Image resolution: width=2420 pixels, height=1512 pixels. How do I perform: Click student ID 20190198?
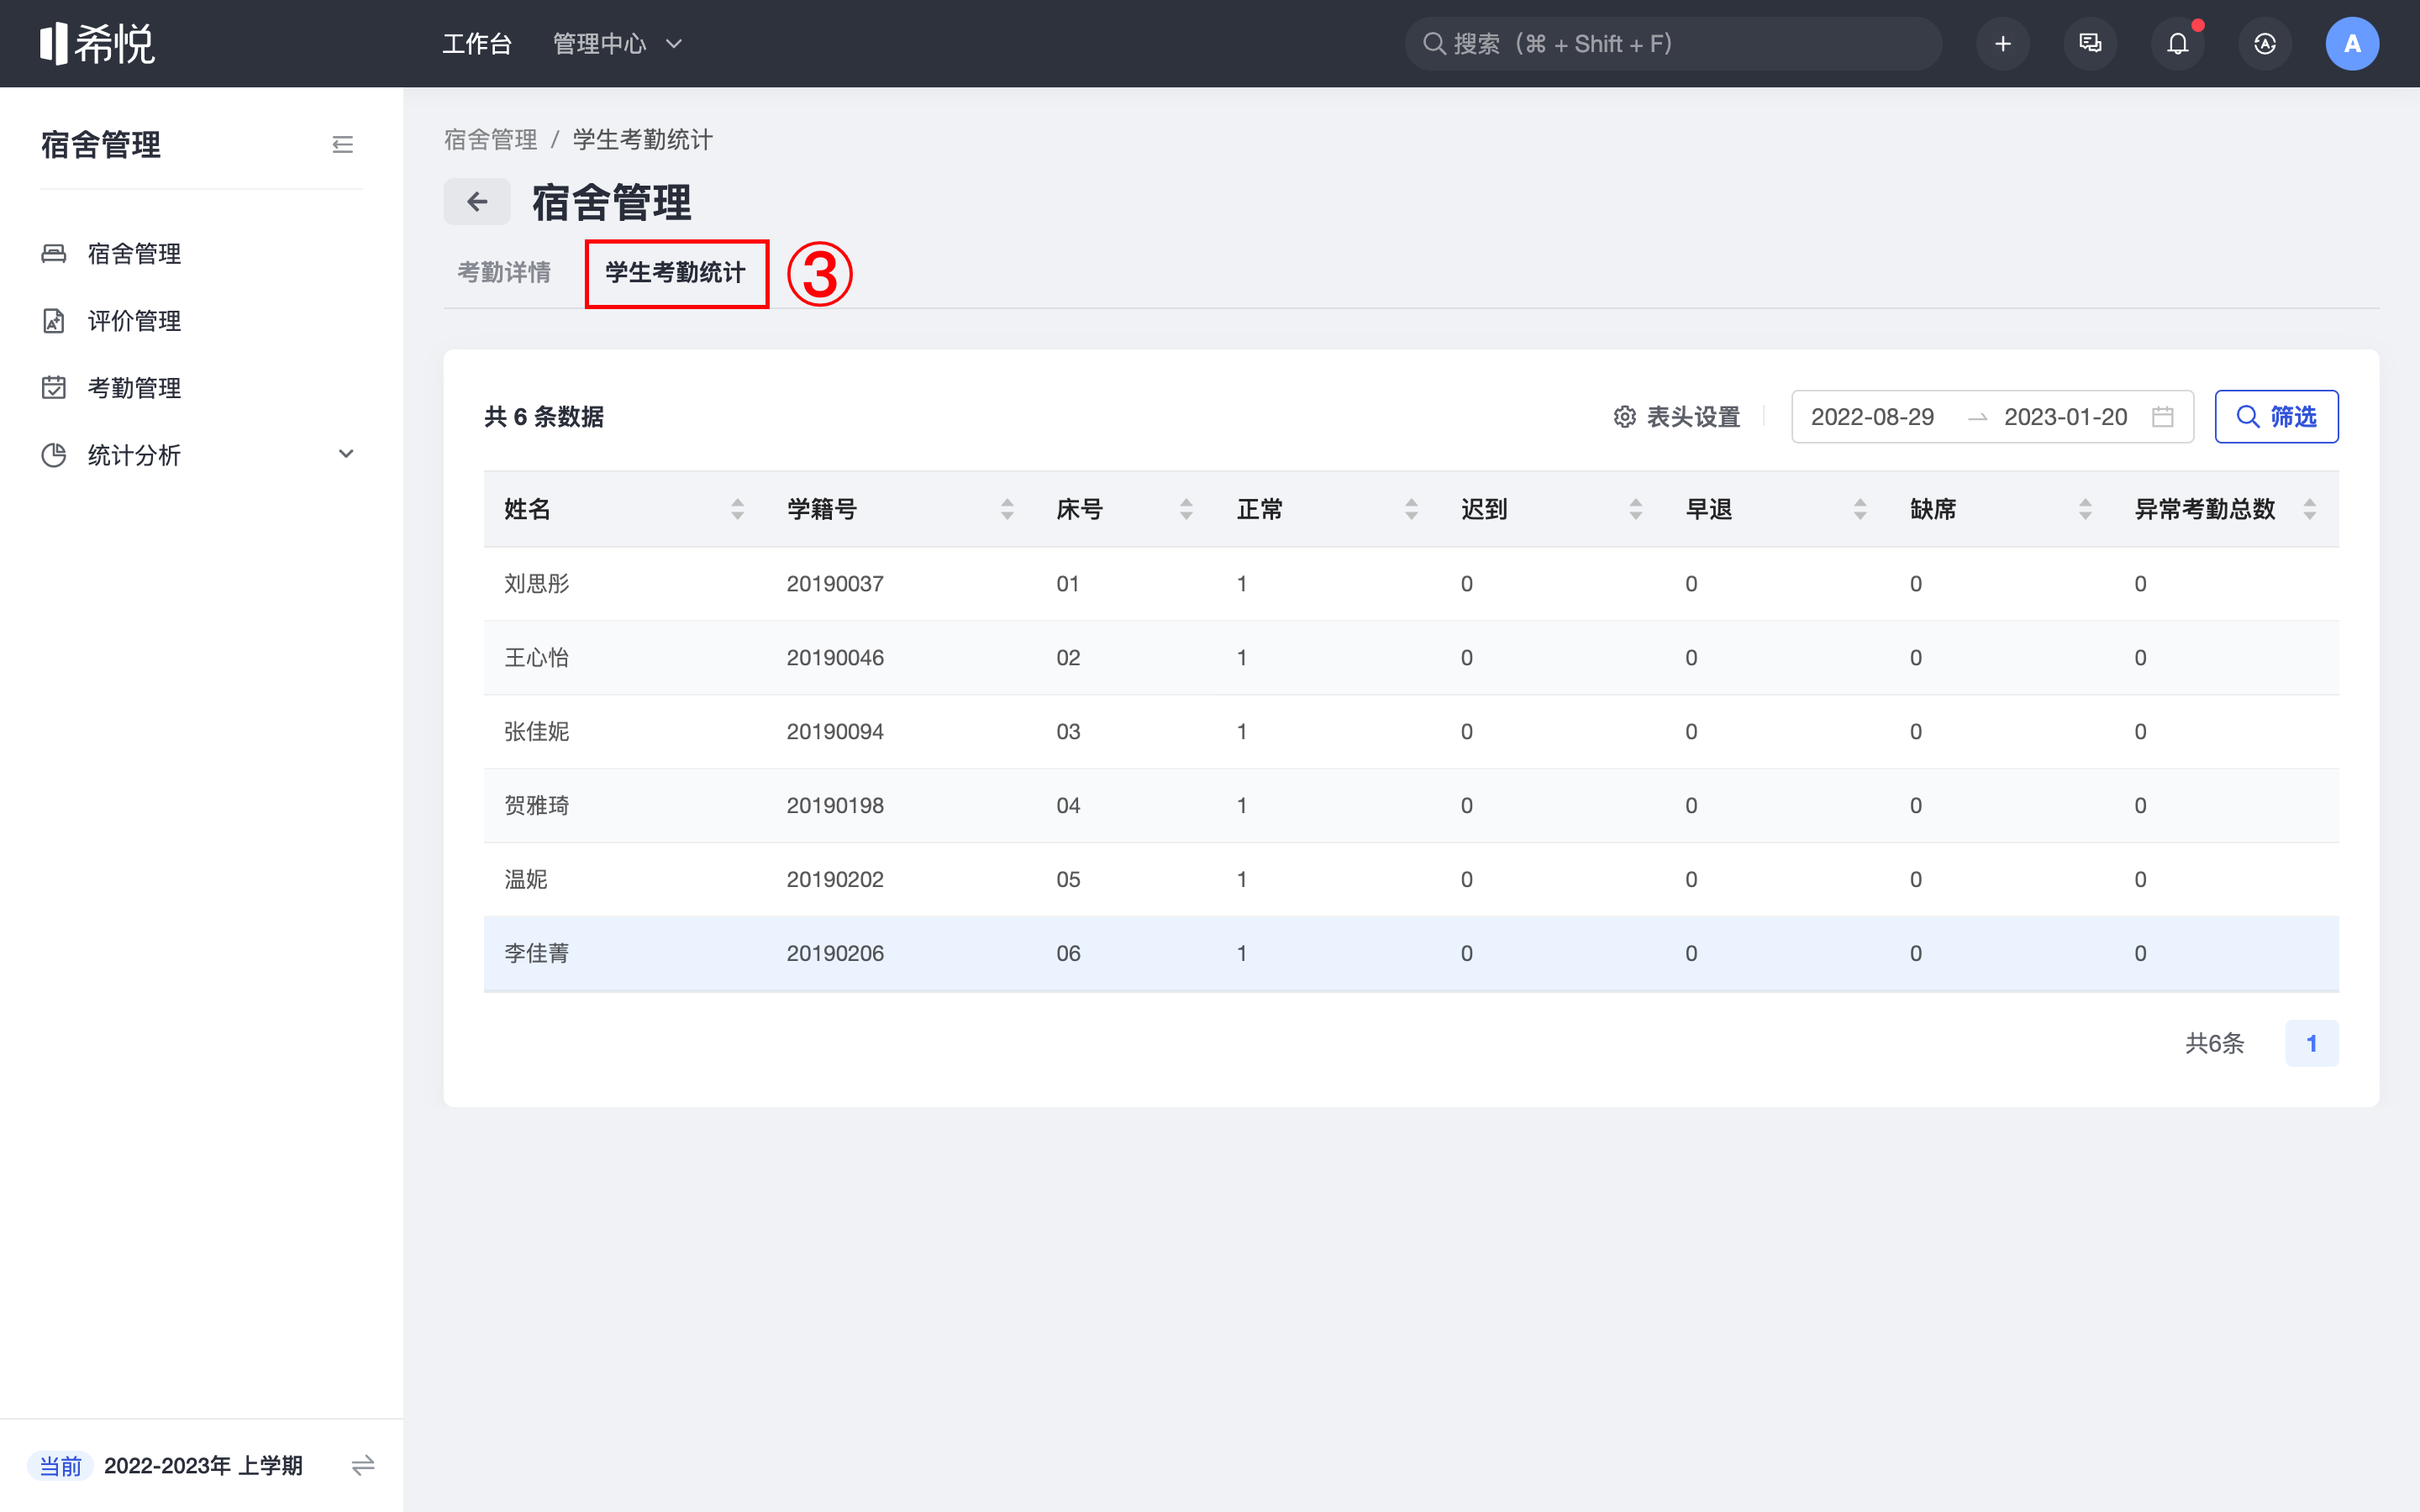[835, 806]
